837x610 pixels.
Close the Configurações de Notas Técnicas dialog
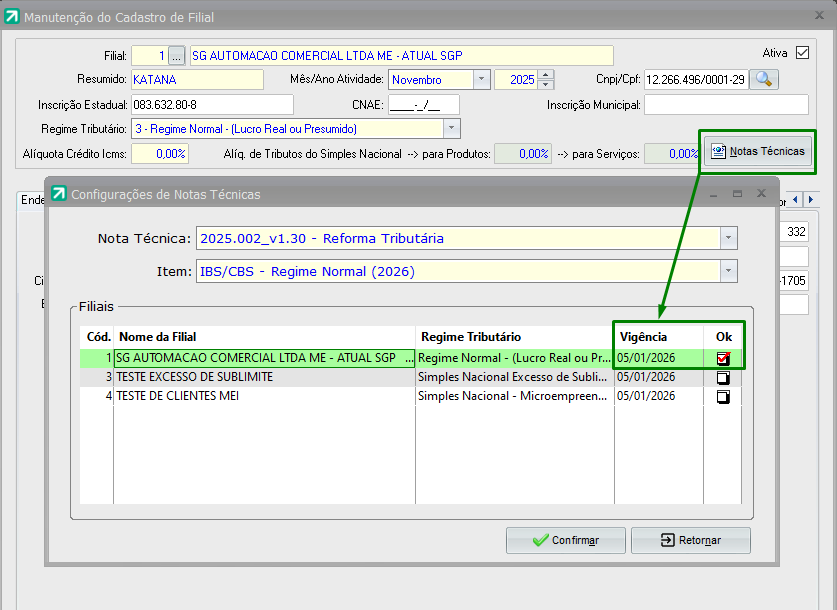pyautogui.click(x=761, y=193)
